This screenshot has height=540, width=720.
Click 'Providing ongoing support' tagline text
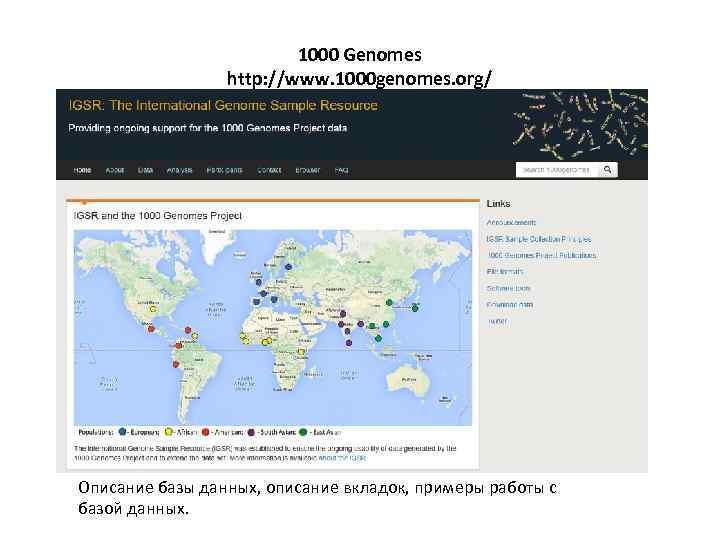pos(208,128)
